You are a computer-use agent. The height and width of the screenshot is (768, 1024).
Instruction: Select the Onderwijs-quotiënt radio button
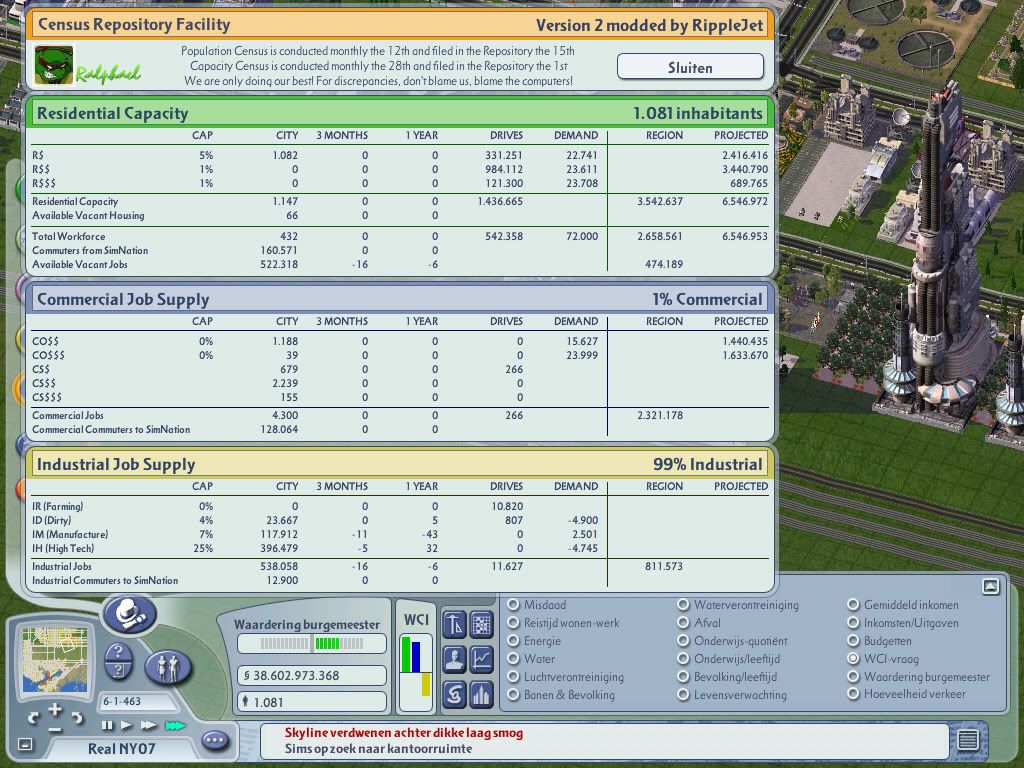pos(683,641)
